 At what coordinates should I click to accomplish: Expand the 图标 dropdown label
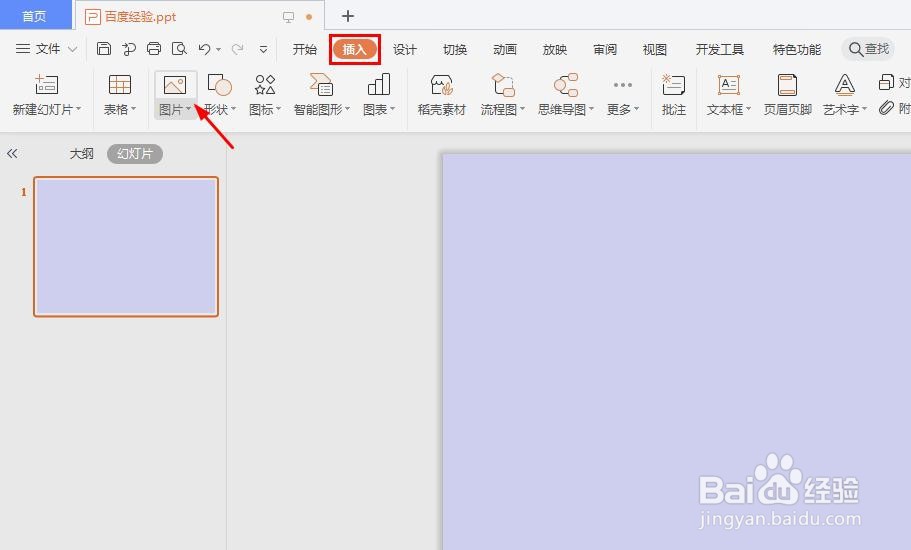pos(265,109)
